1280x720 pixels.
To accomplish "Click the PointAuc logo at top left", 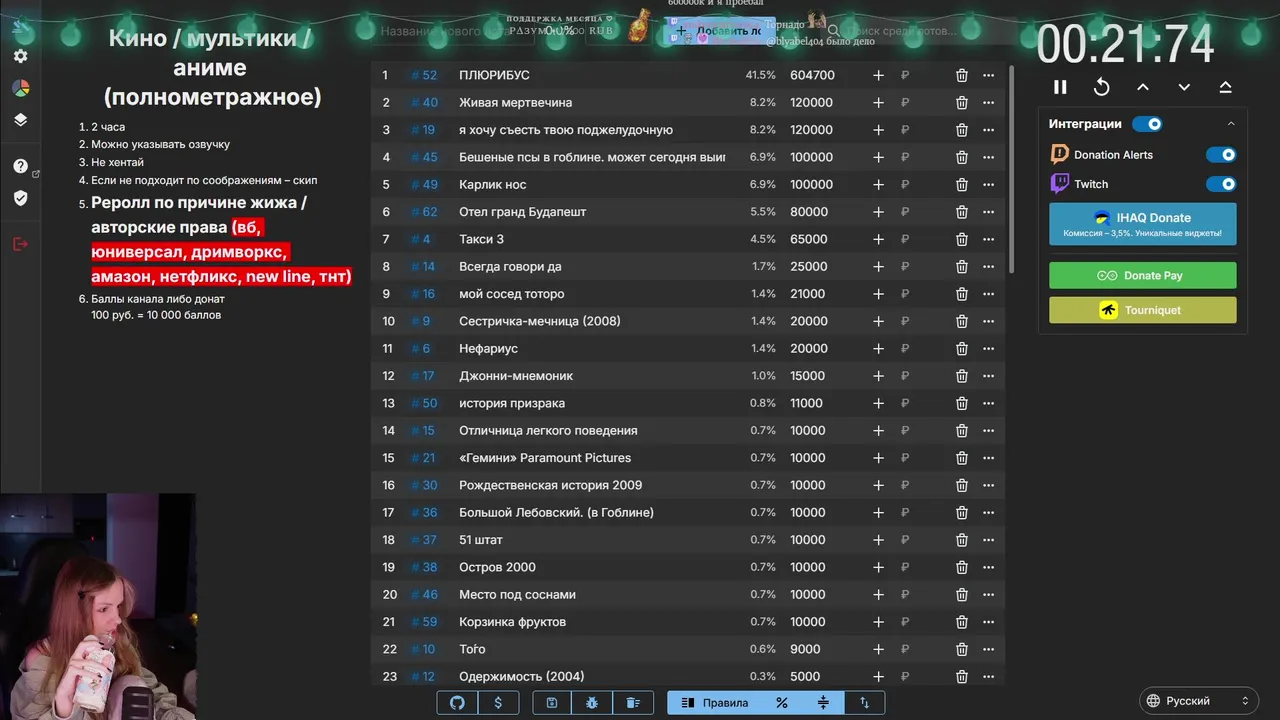I will point(20,24).
